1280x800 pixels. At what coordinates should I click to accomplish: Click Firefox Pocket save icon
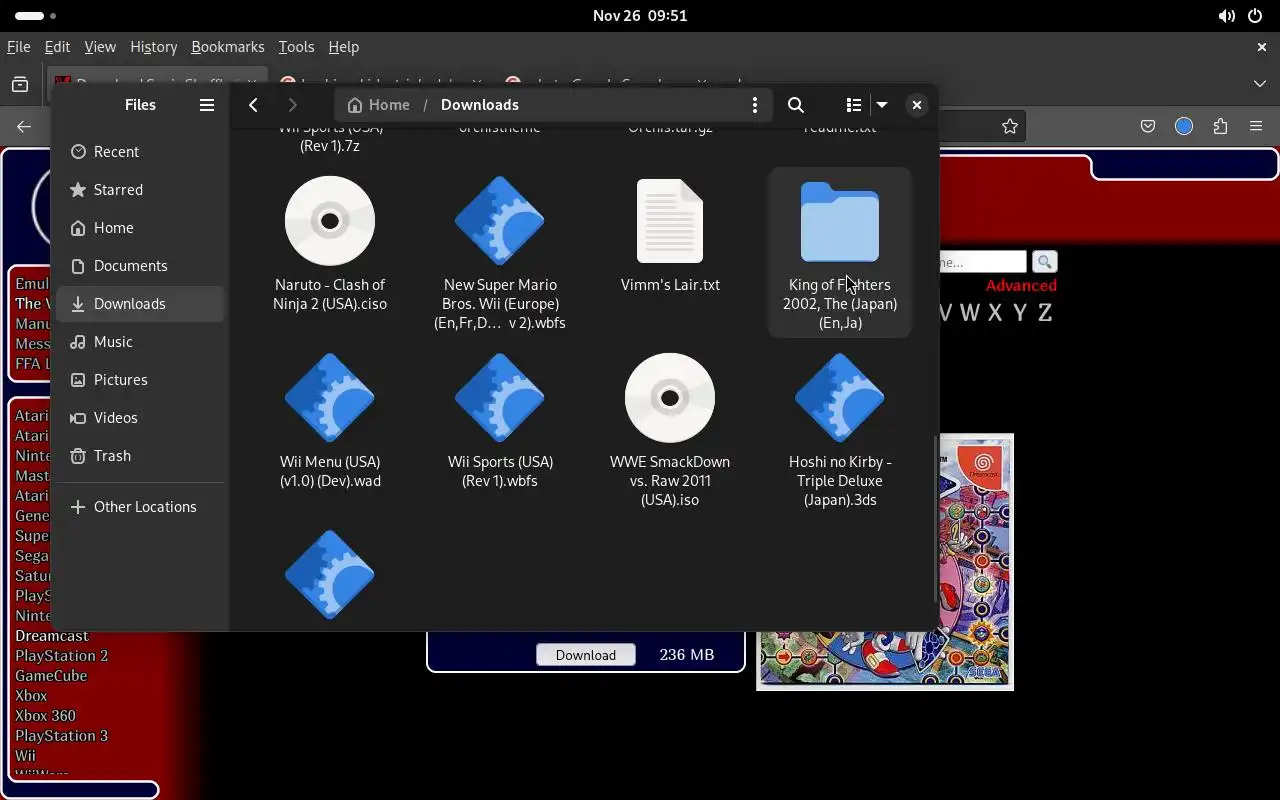point(1148,126)
